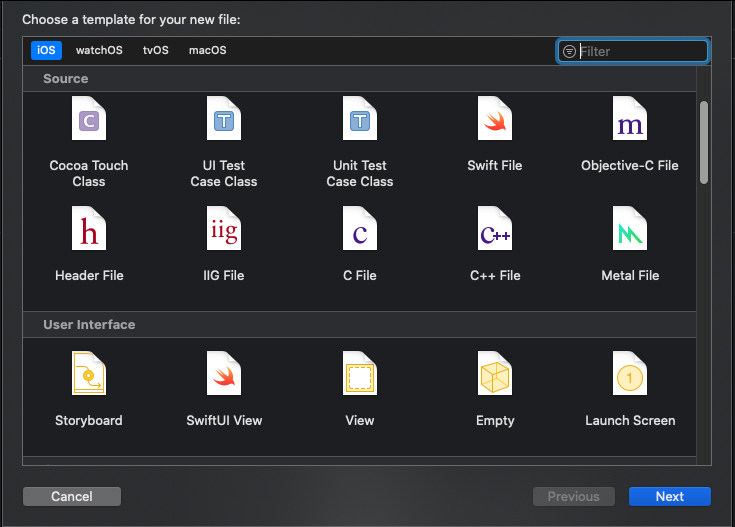735x527 pixels.
Task: Click the Cancel button
Action: point(72,497)
